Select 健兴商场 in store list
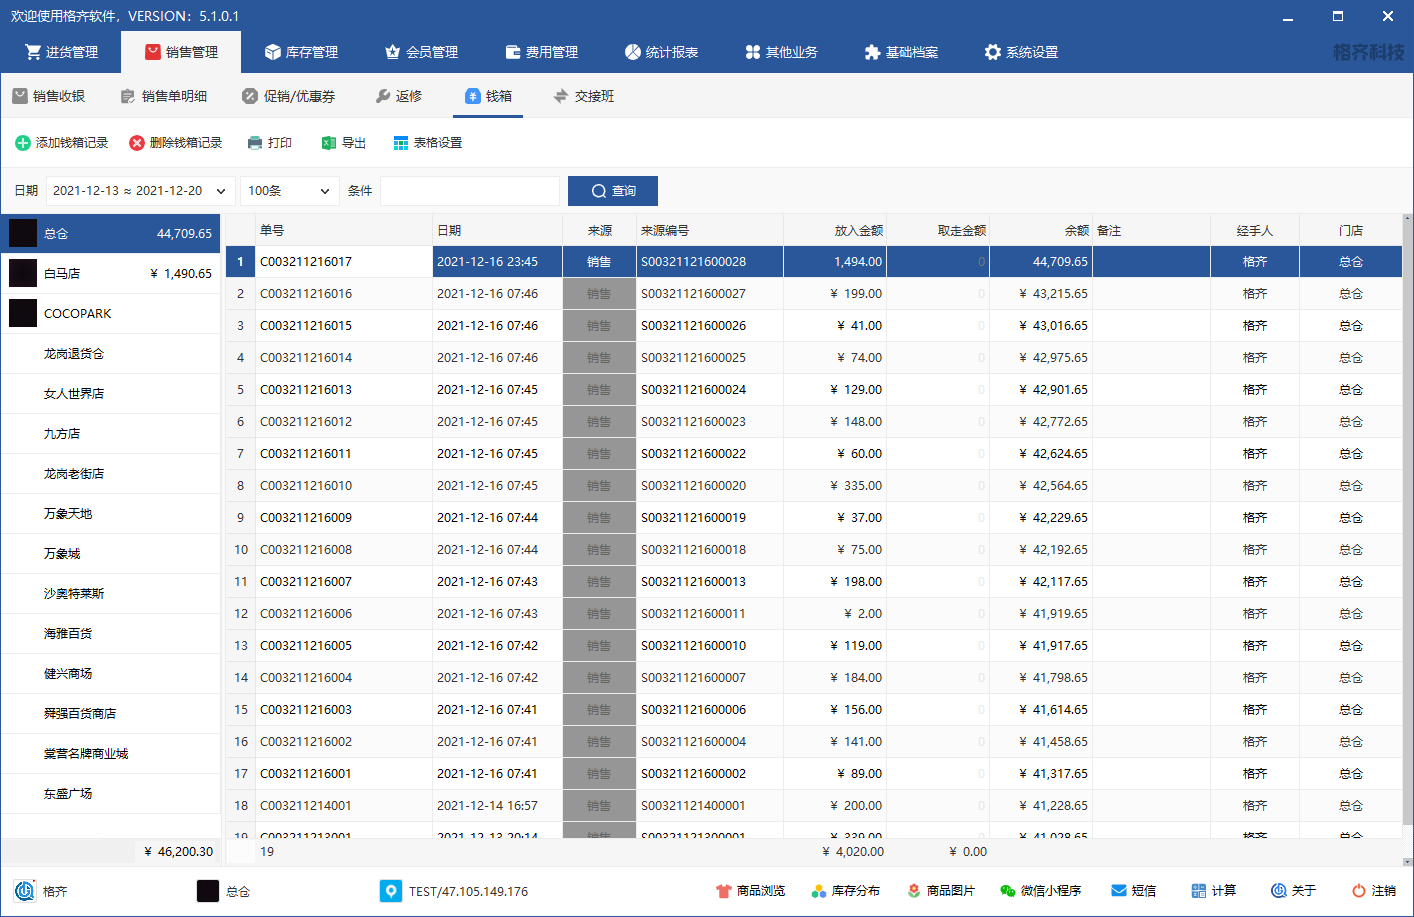Viewport: 1414px width, 917px height. pos(110,673)
